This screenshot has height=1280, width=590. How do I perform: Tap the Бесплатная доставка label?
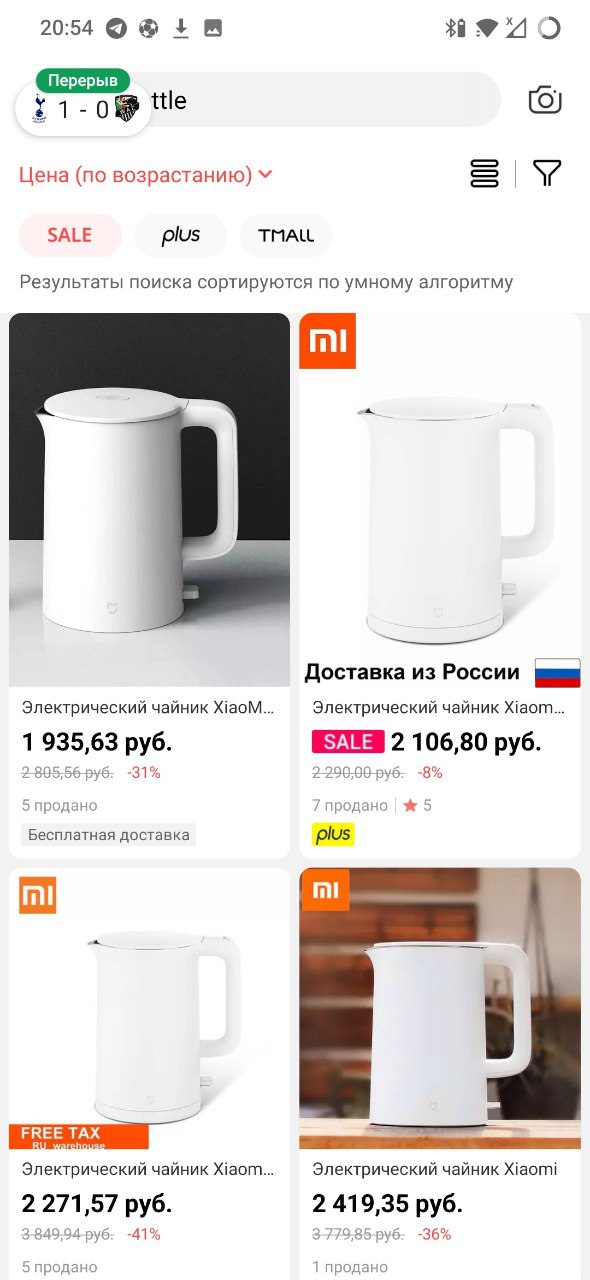pyautogui.click(x=109, y=835)
